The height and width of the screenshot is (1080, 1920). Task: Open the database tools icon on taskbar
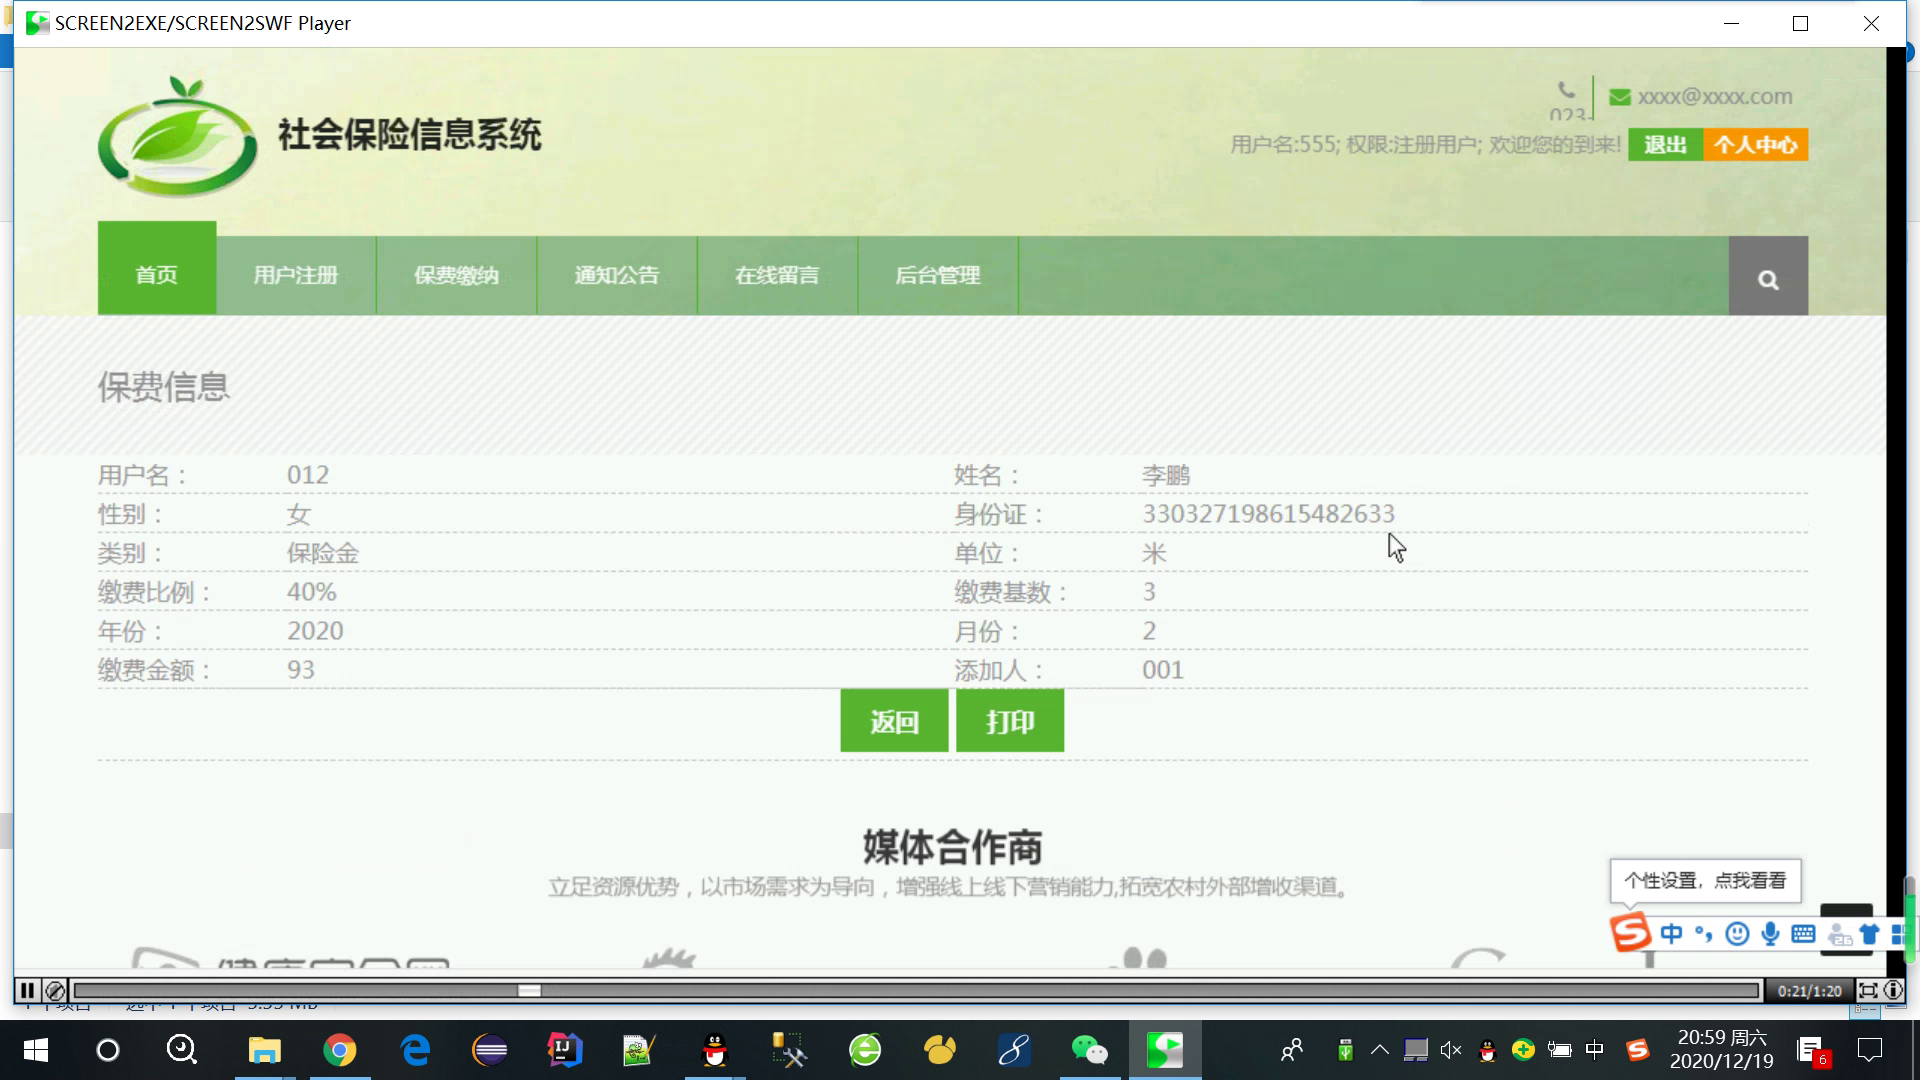(789, 1050)
